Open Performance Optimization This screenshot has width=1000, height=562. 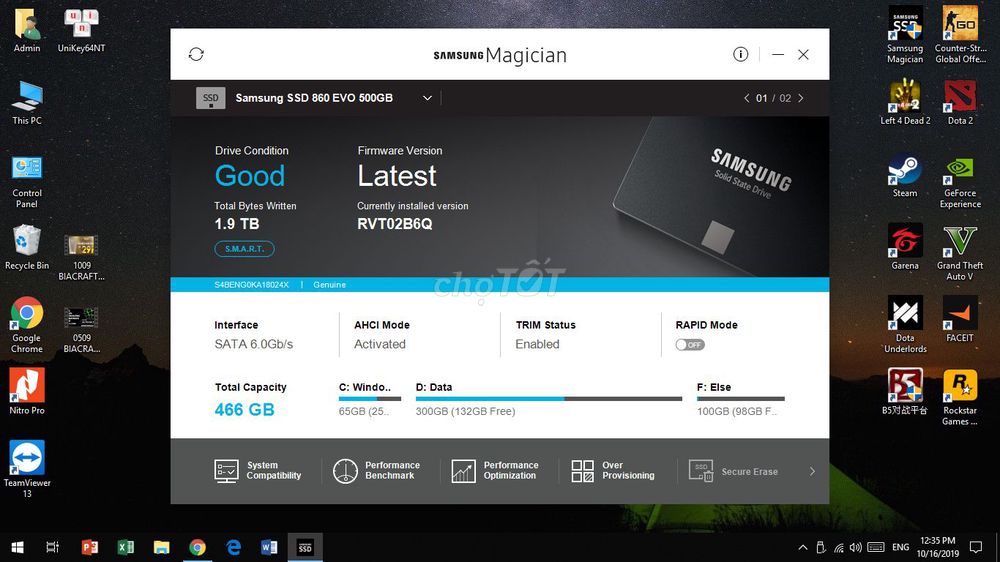[495, 471]
